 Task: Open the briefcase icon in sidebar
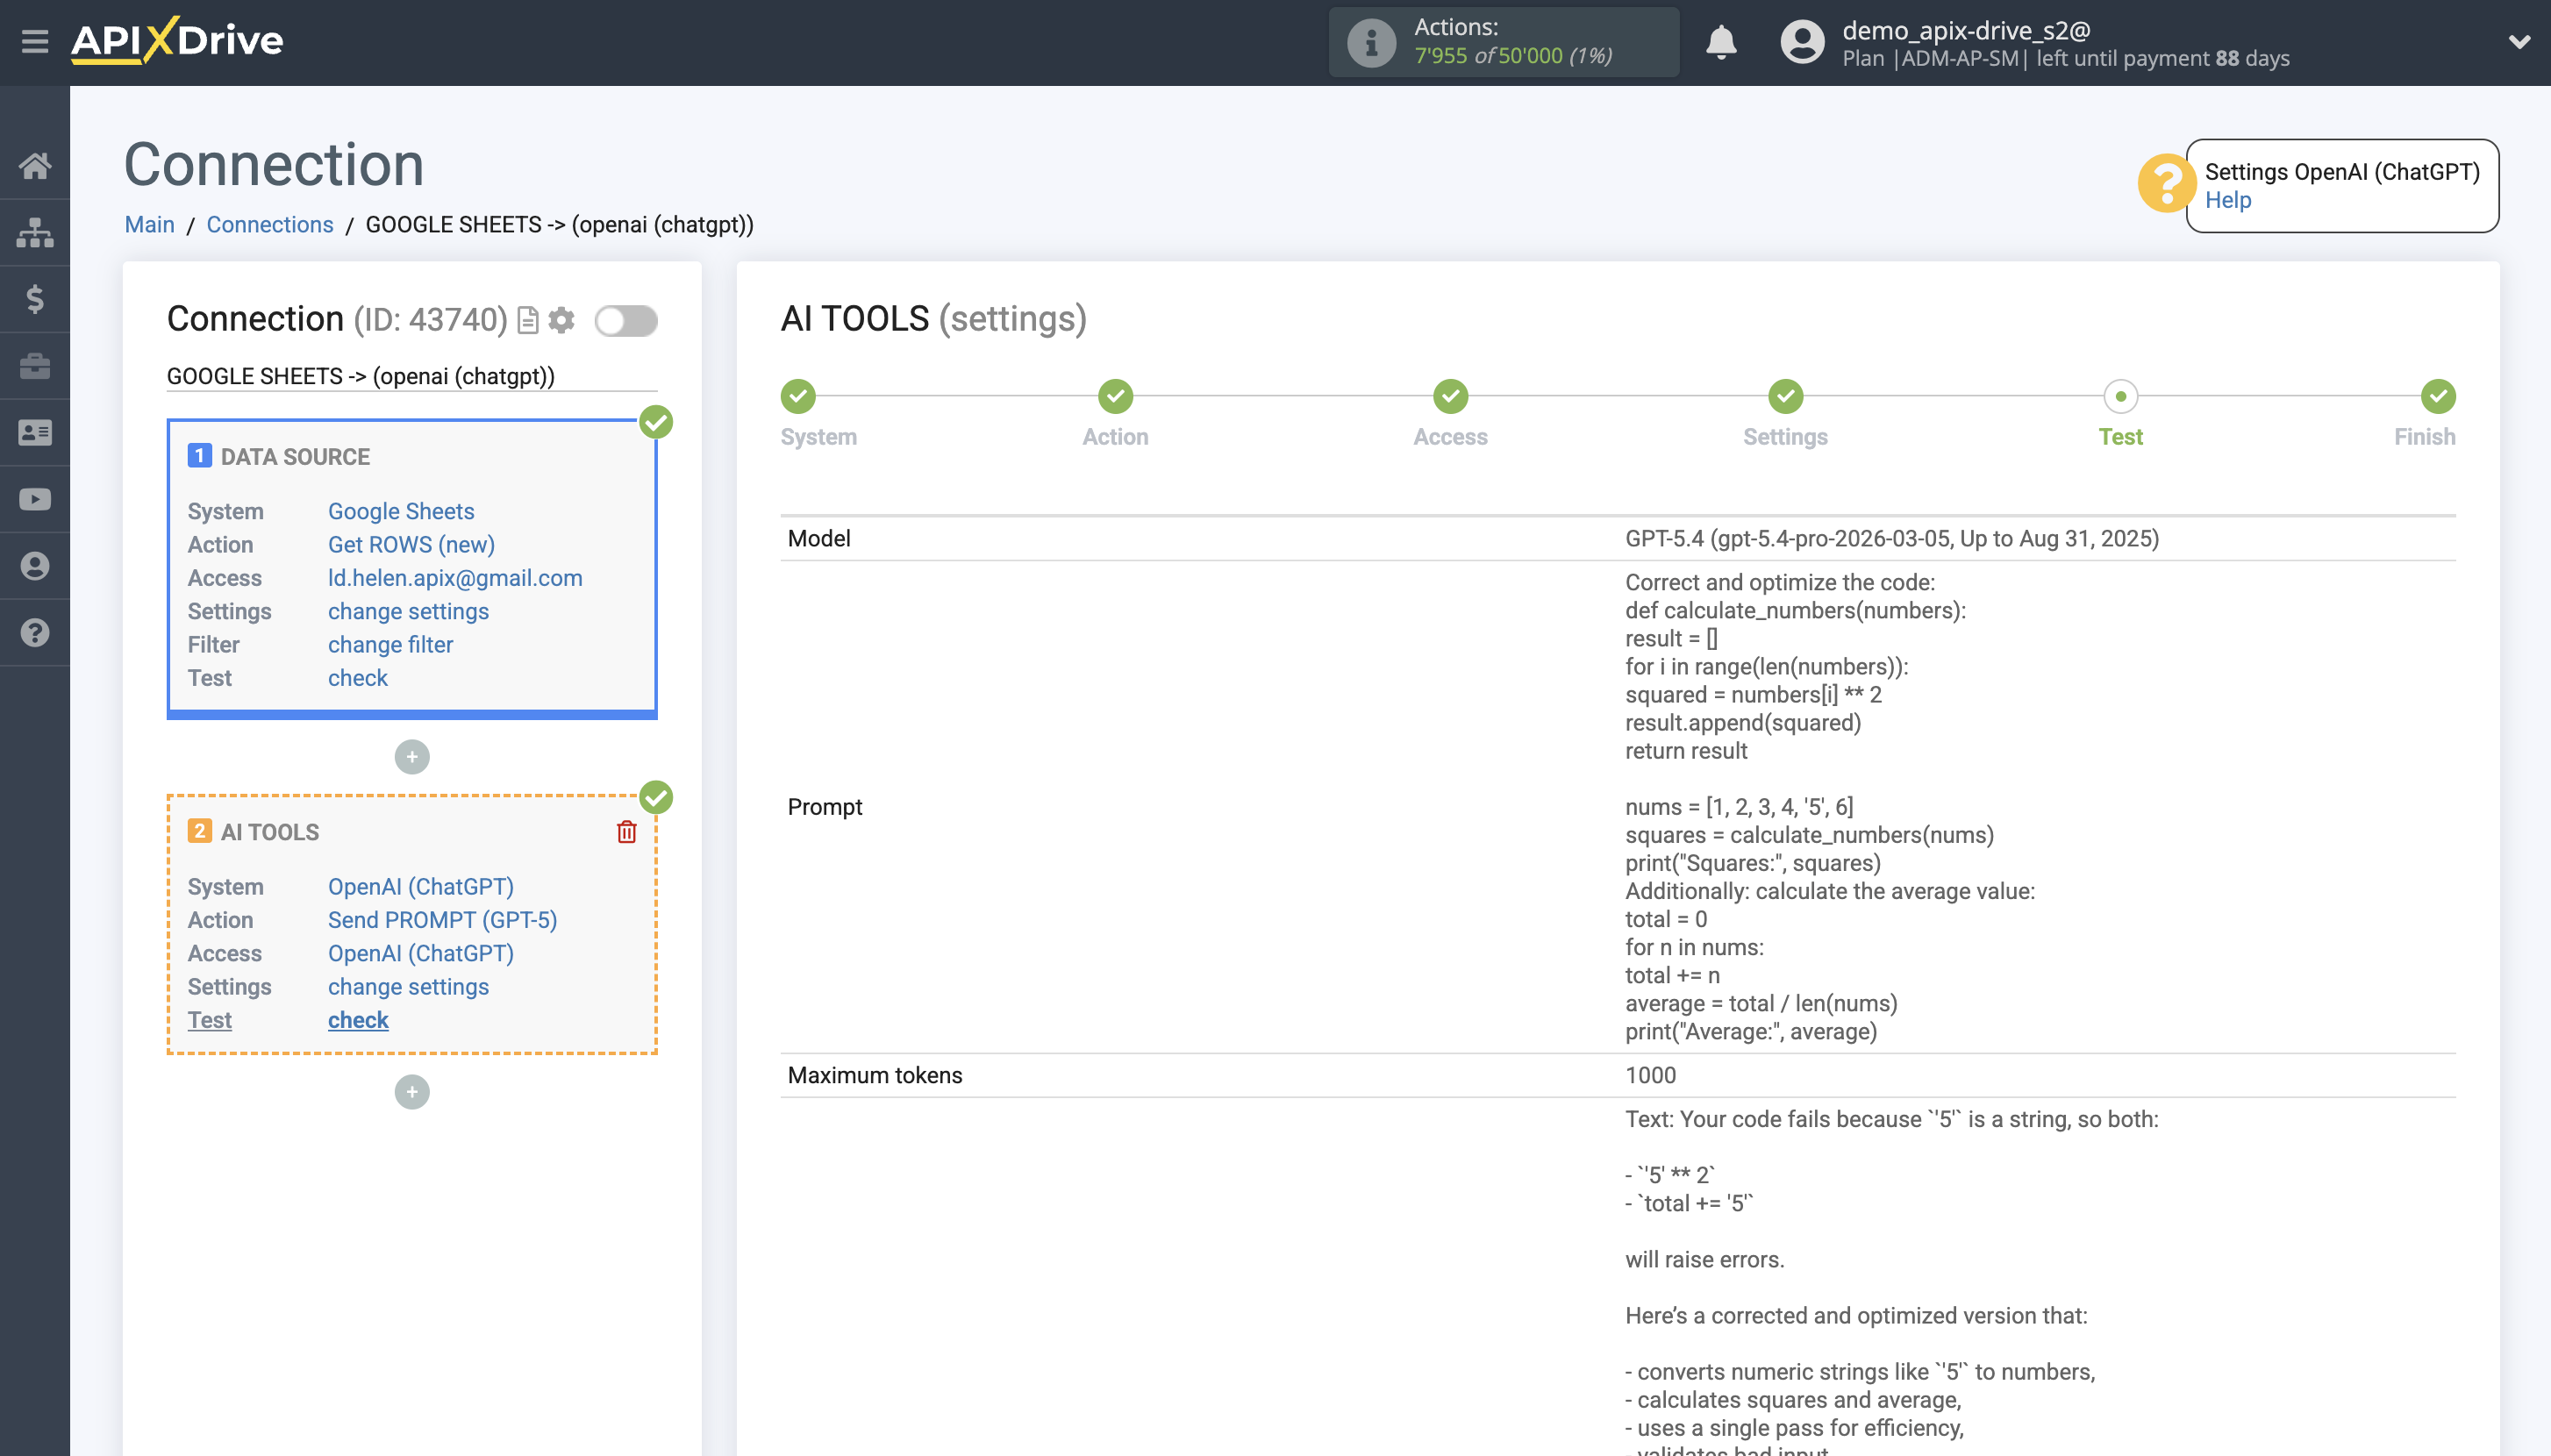pyautogui.click(x=35, y=365)
